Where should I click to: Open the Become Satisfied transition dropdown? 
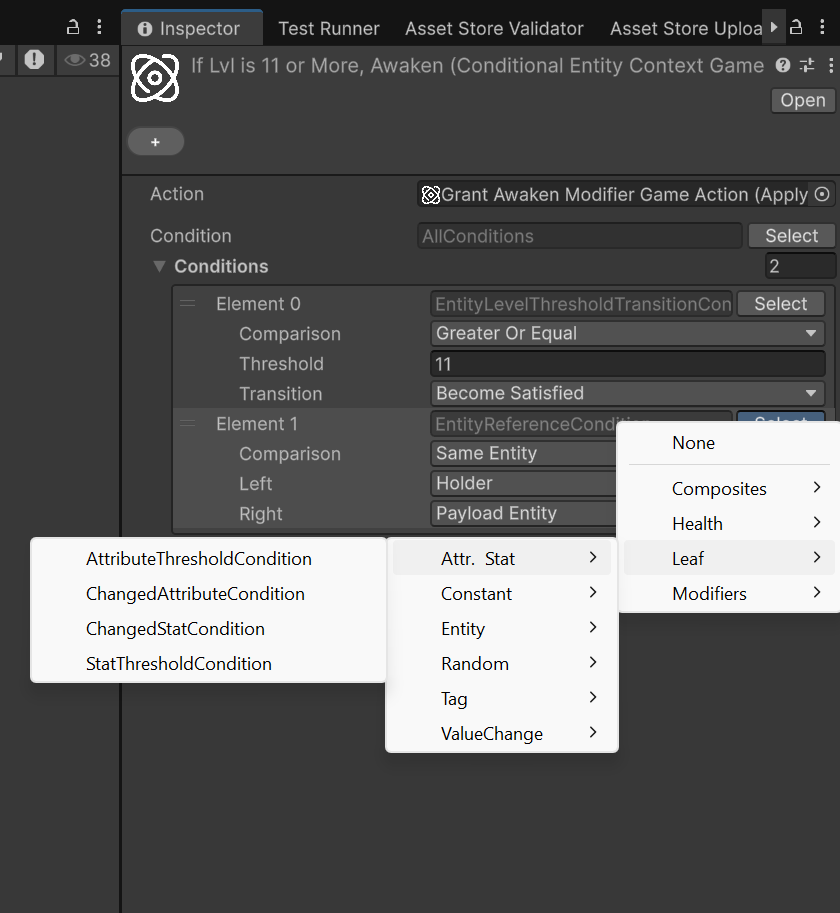[628, 394]
